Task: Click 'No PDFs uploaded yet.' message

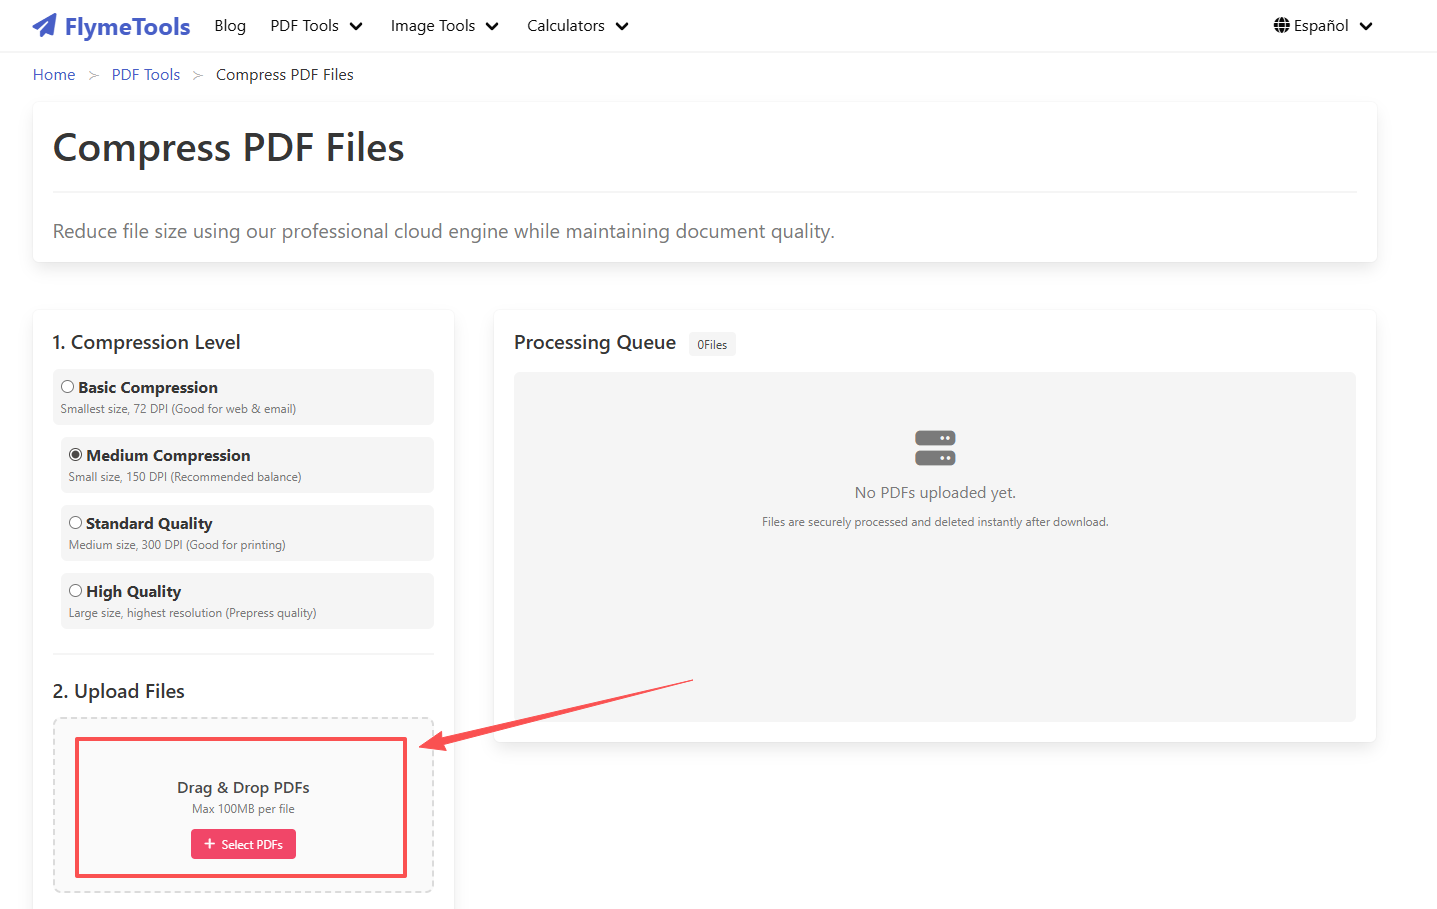Action: pyautogui.click(x=935, y=493)
